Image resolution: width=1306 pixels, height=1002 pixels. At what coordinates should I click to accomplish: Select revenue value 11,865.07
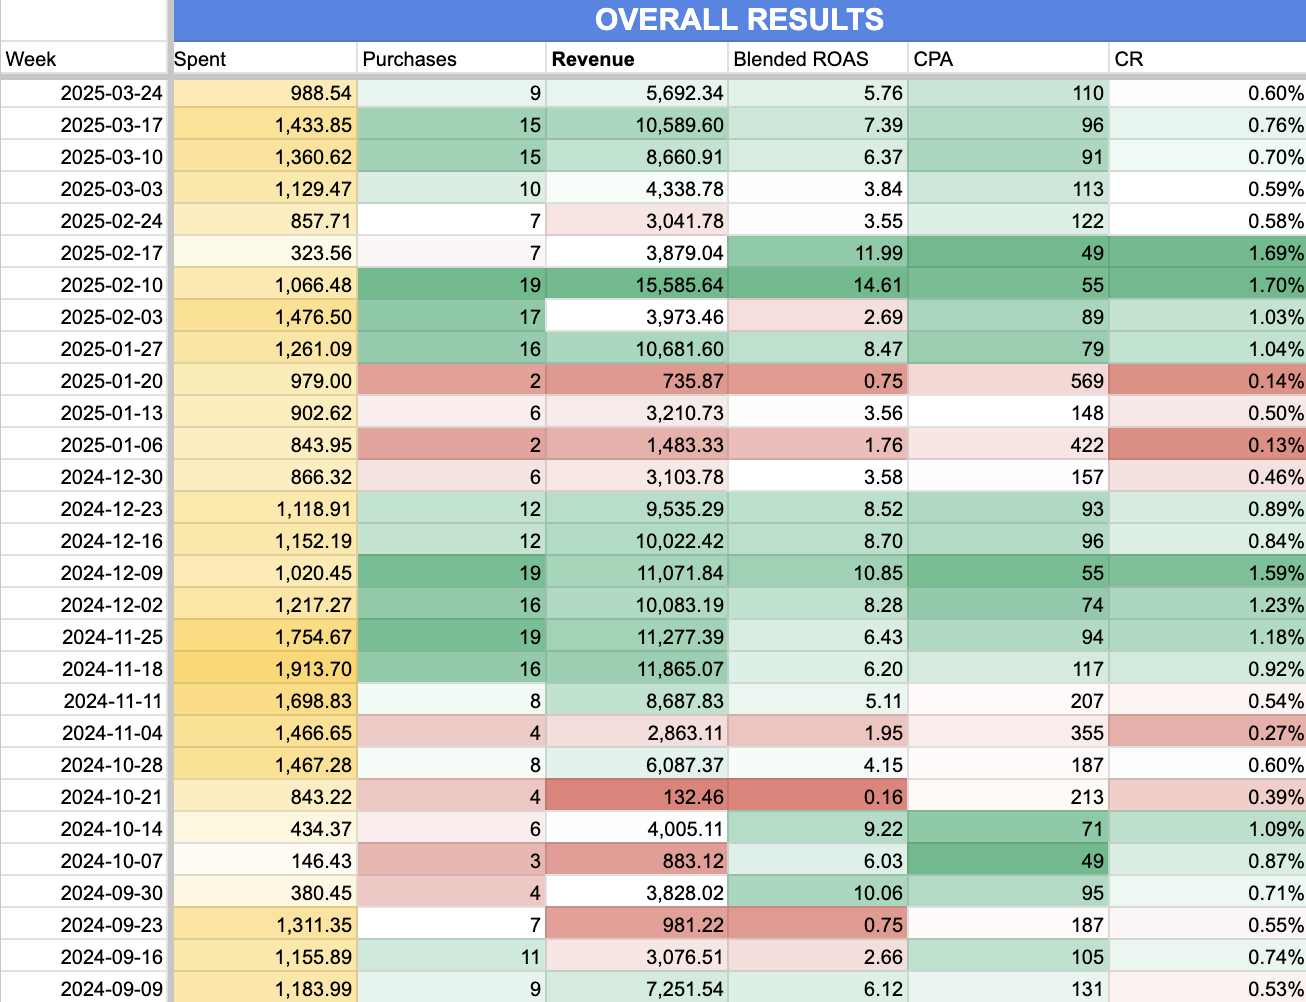click(x=637, y=669)
